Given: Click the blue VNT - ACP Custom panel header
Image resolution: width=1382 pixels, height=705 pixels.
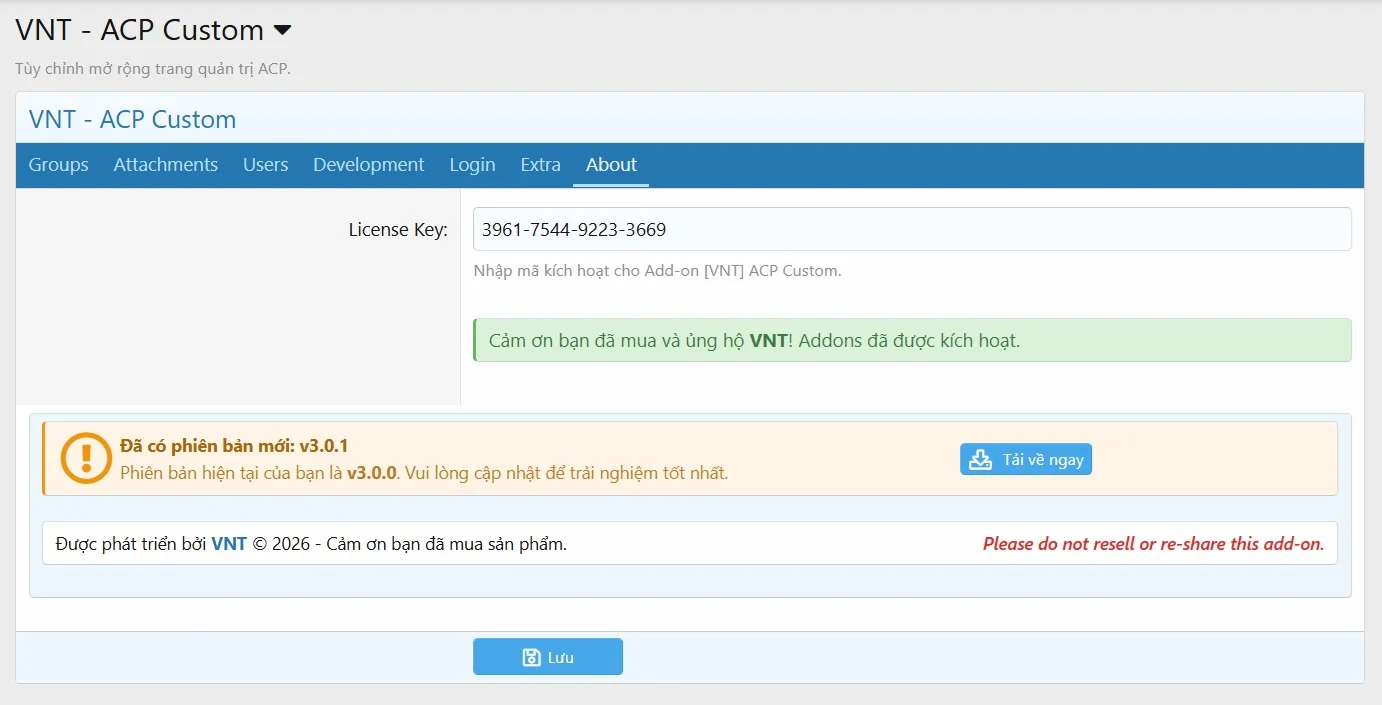Looking at the screenshot, I should pos(690,119).
